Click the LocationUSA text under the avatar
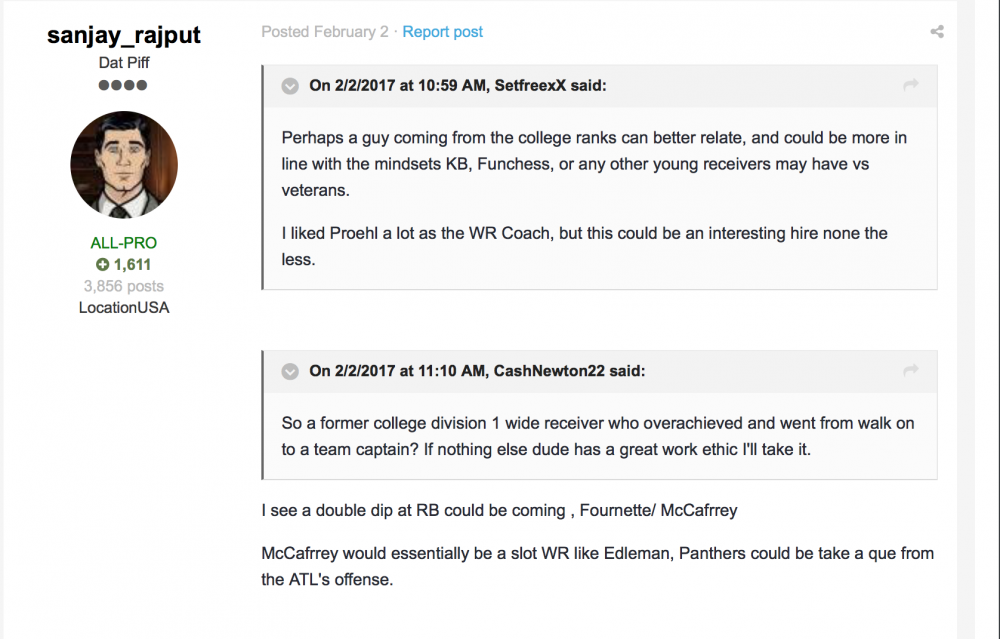This screenshot has height=639, width=1000. click(x=124, y=308)
